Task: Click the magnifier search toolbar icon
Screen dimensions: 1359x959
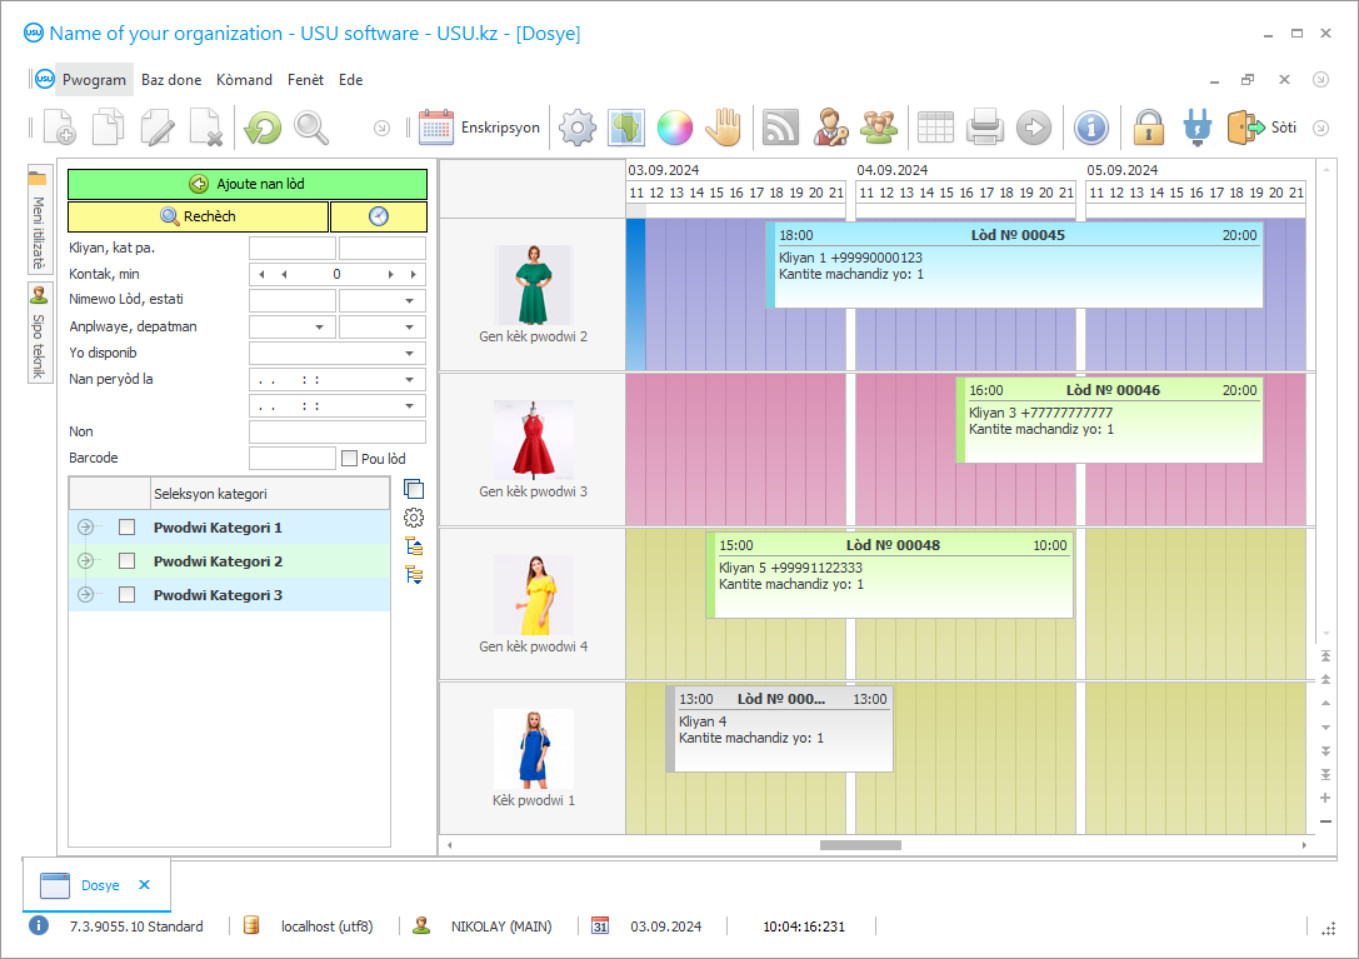Action: pos(311,128)
